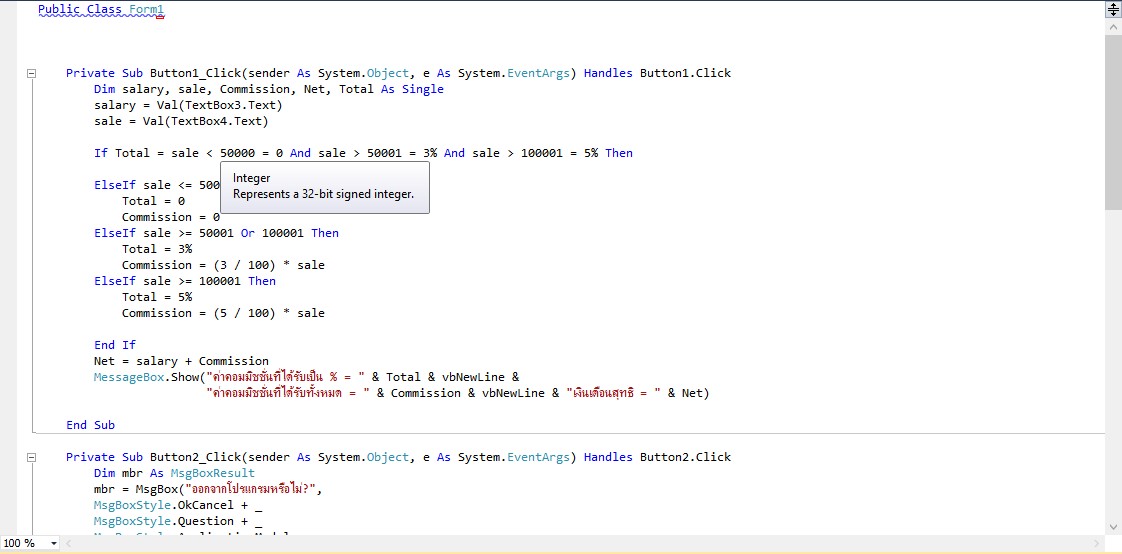Open the 100% zoom dropdown arrow
1122x554 pixels.
coord(52,543)
